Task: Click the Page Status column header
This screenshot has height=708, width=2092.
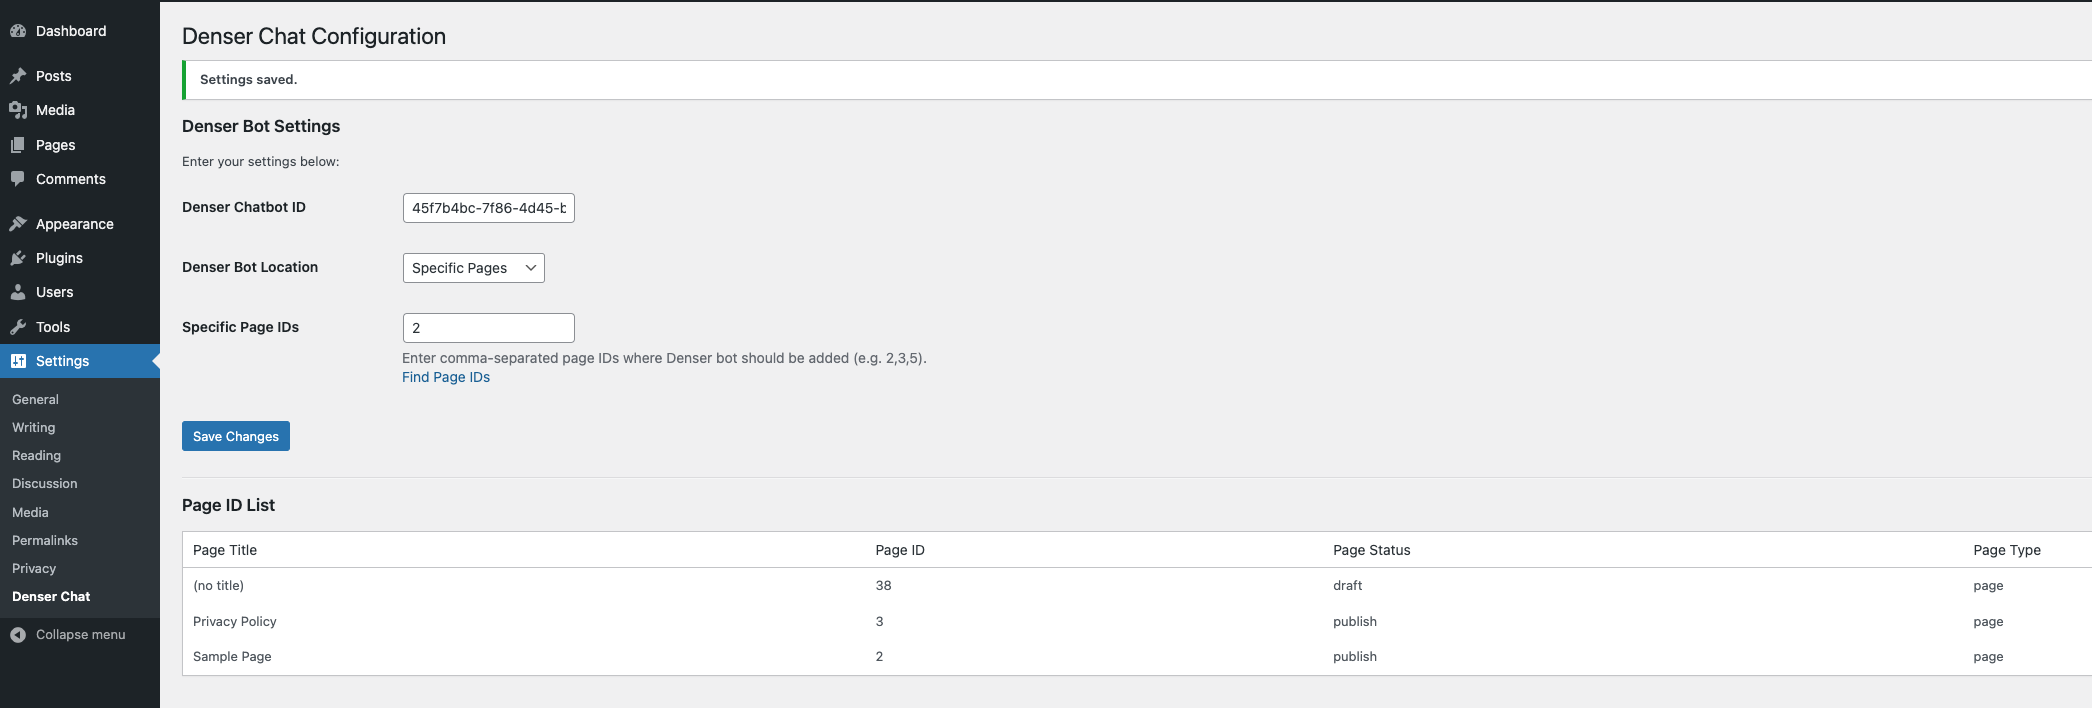Action: (1372, 550)
